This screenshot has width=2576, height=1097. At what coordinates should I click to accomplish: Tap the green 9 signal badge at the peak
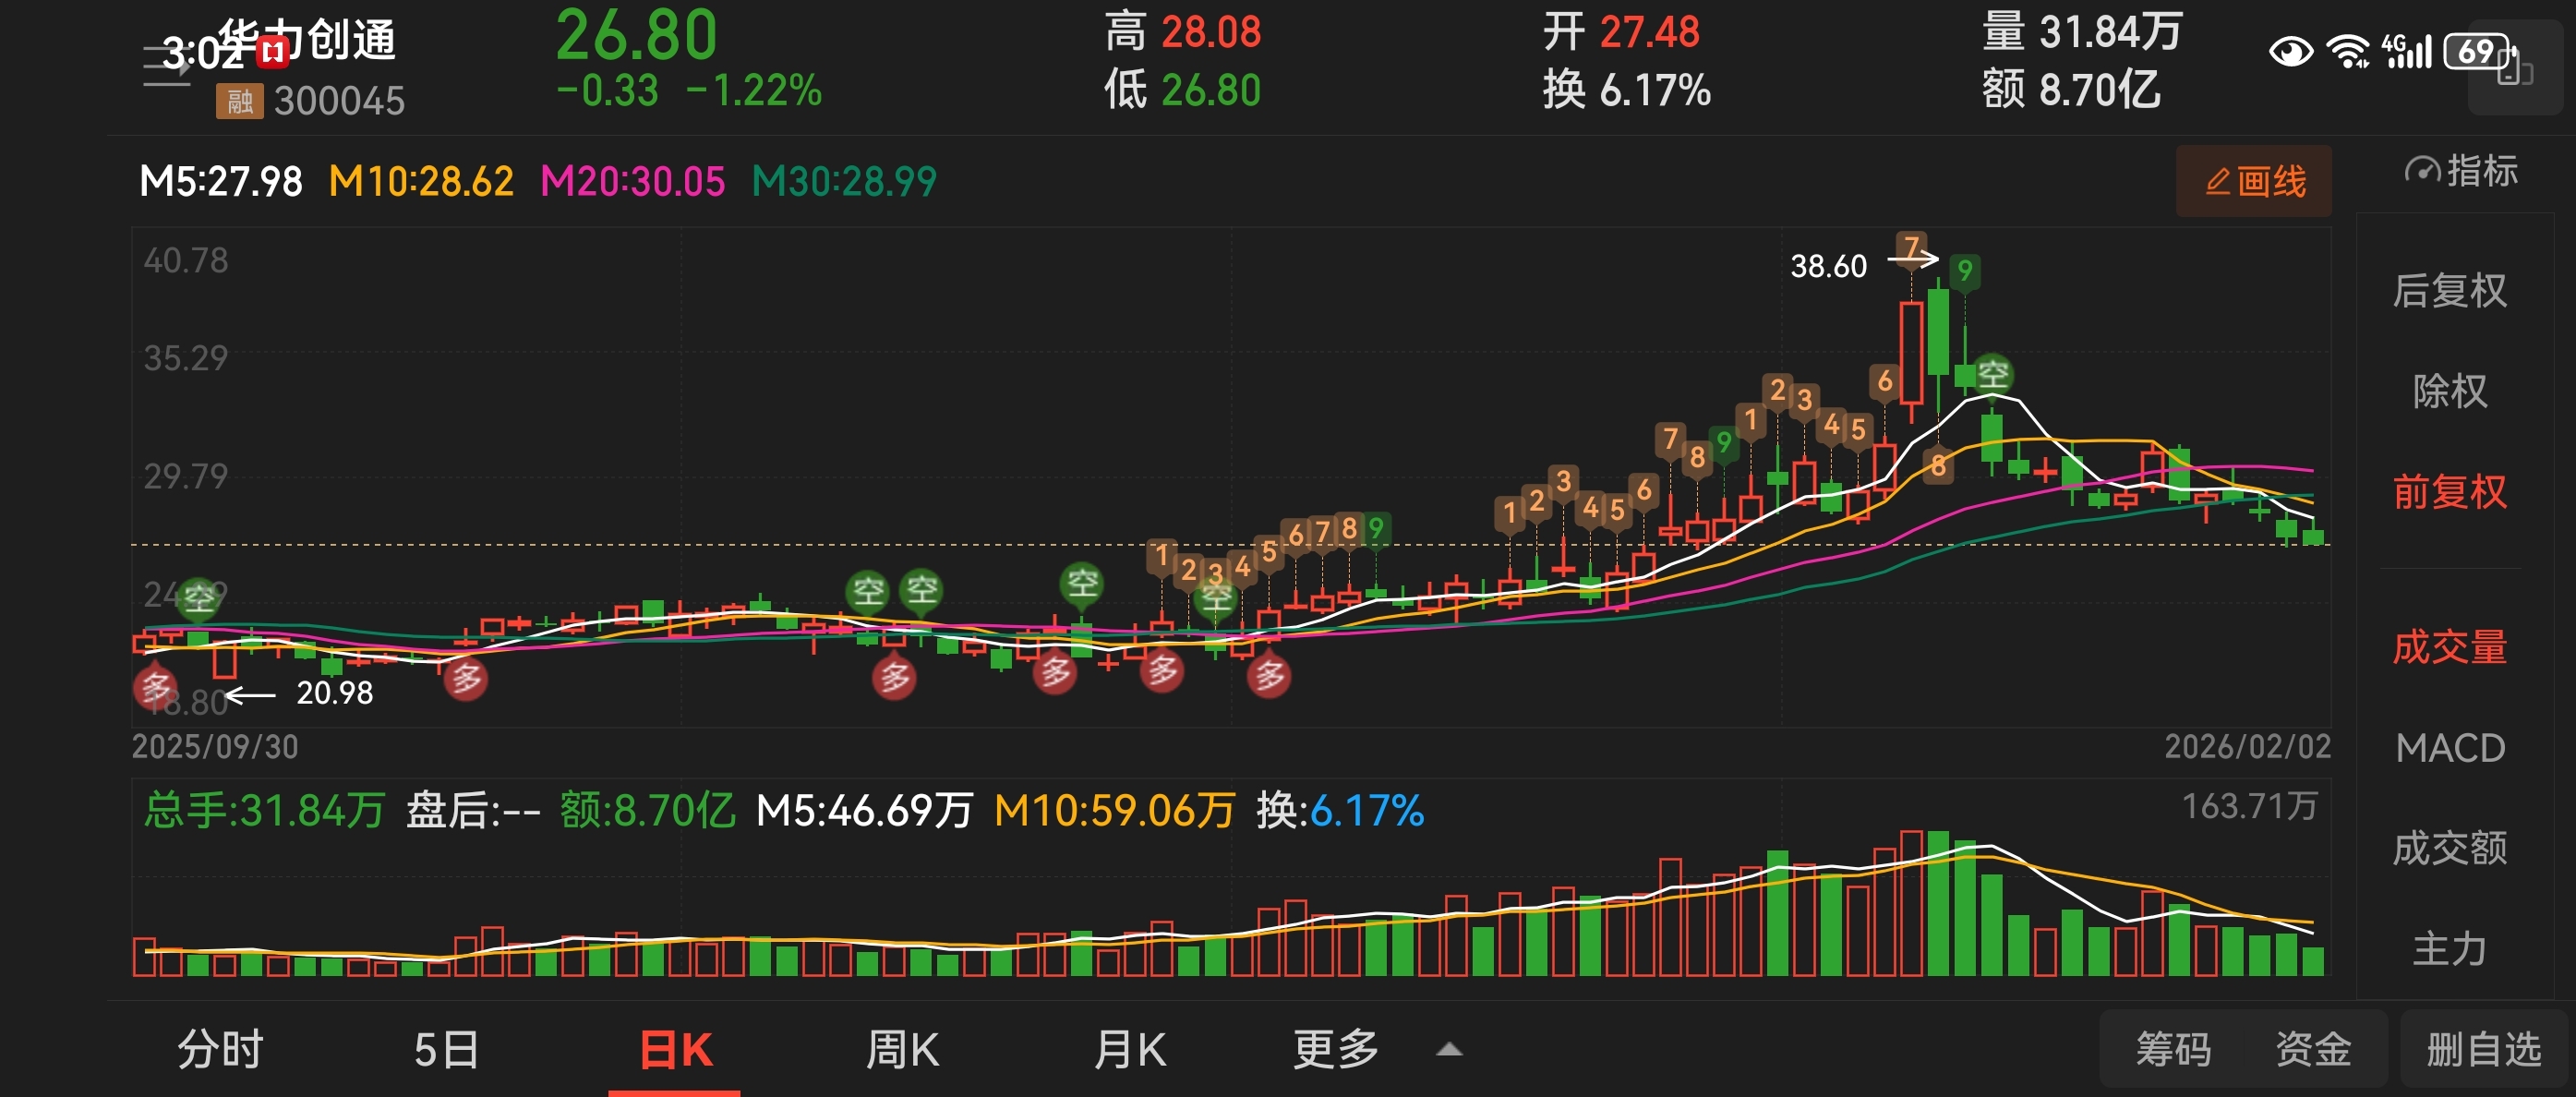tap(1964, 270)
